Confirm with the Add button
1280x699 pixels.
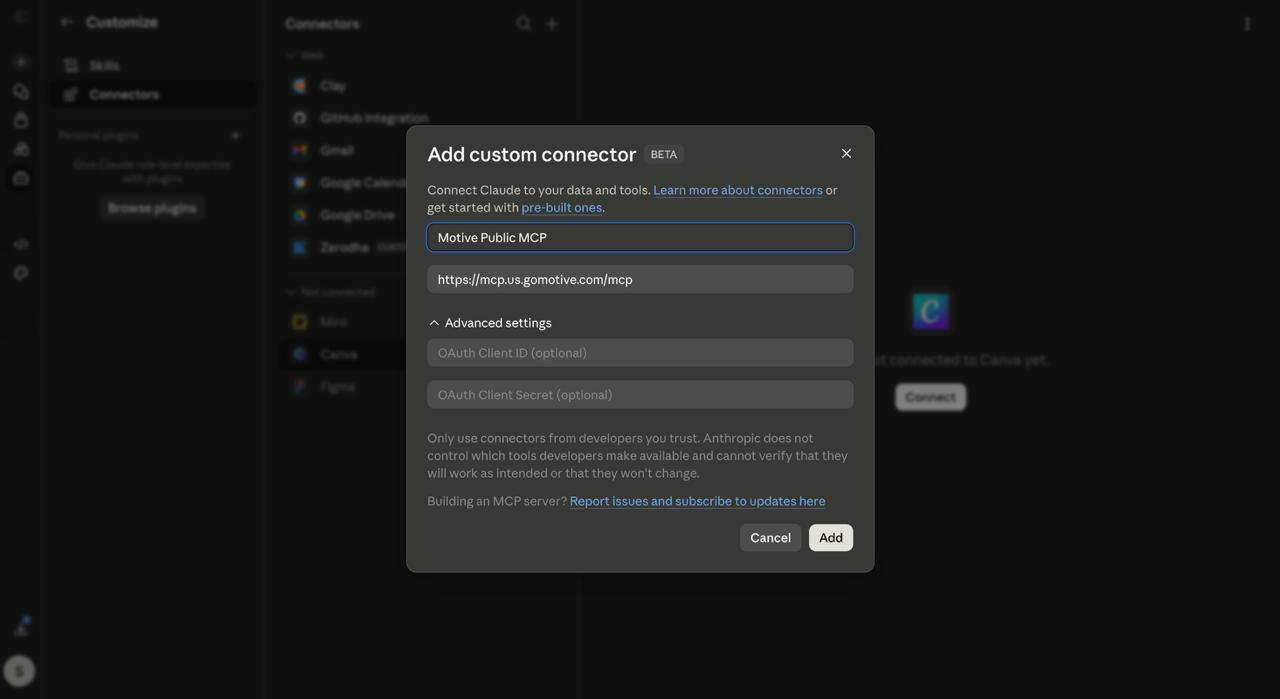831,538
